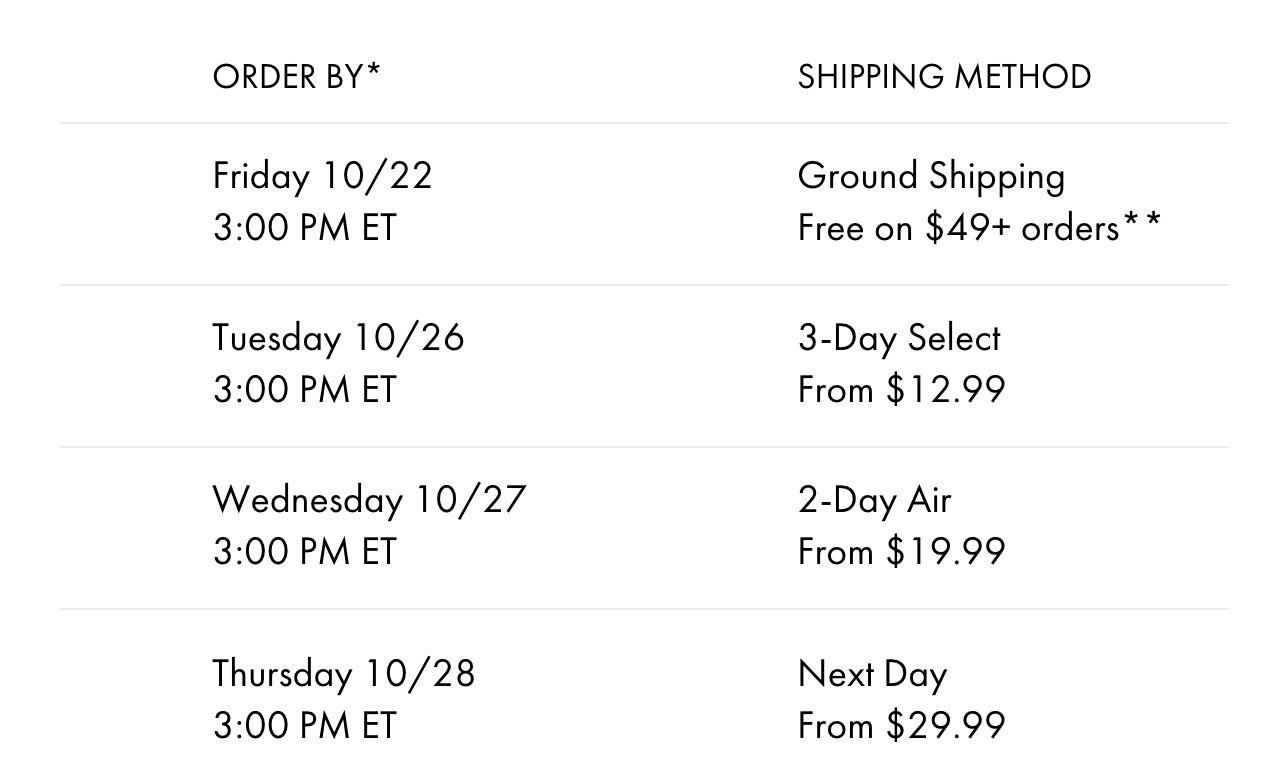Click 3:00 PM ET under Wednesday 10/27
The image size is (1286, 780).
[304, 552]
